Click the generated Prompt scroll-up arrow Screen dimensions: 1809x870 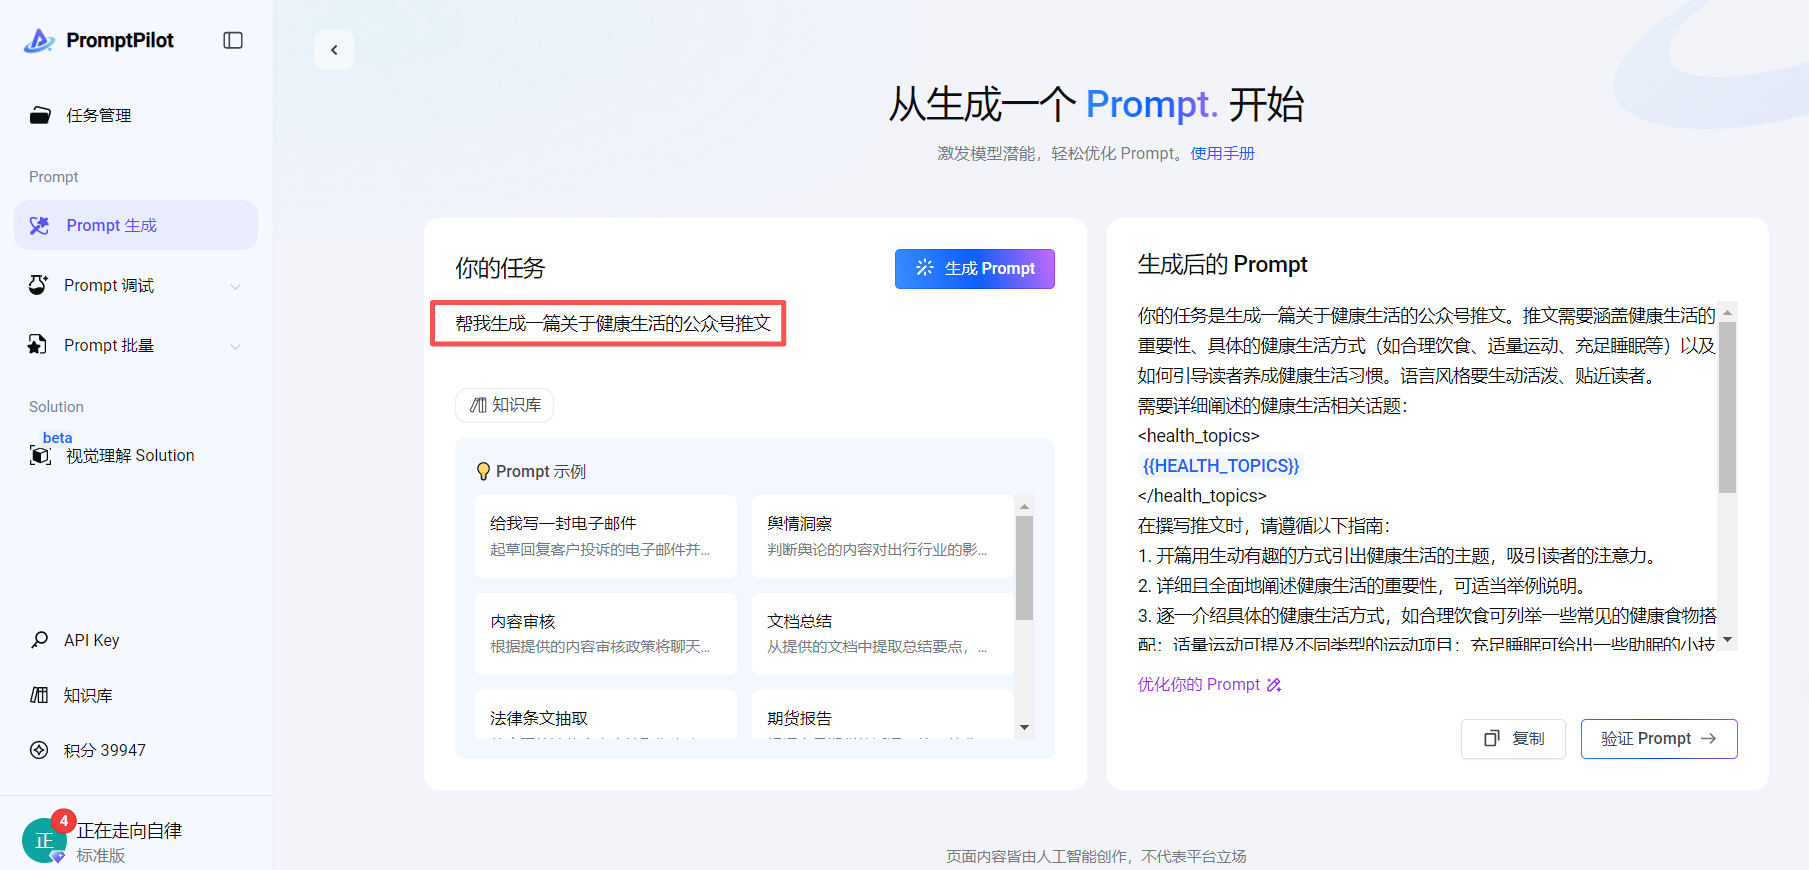click(1727, 312)
